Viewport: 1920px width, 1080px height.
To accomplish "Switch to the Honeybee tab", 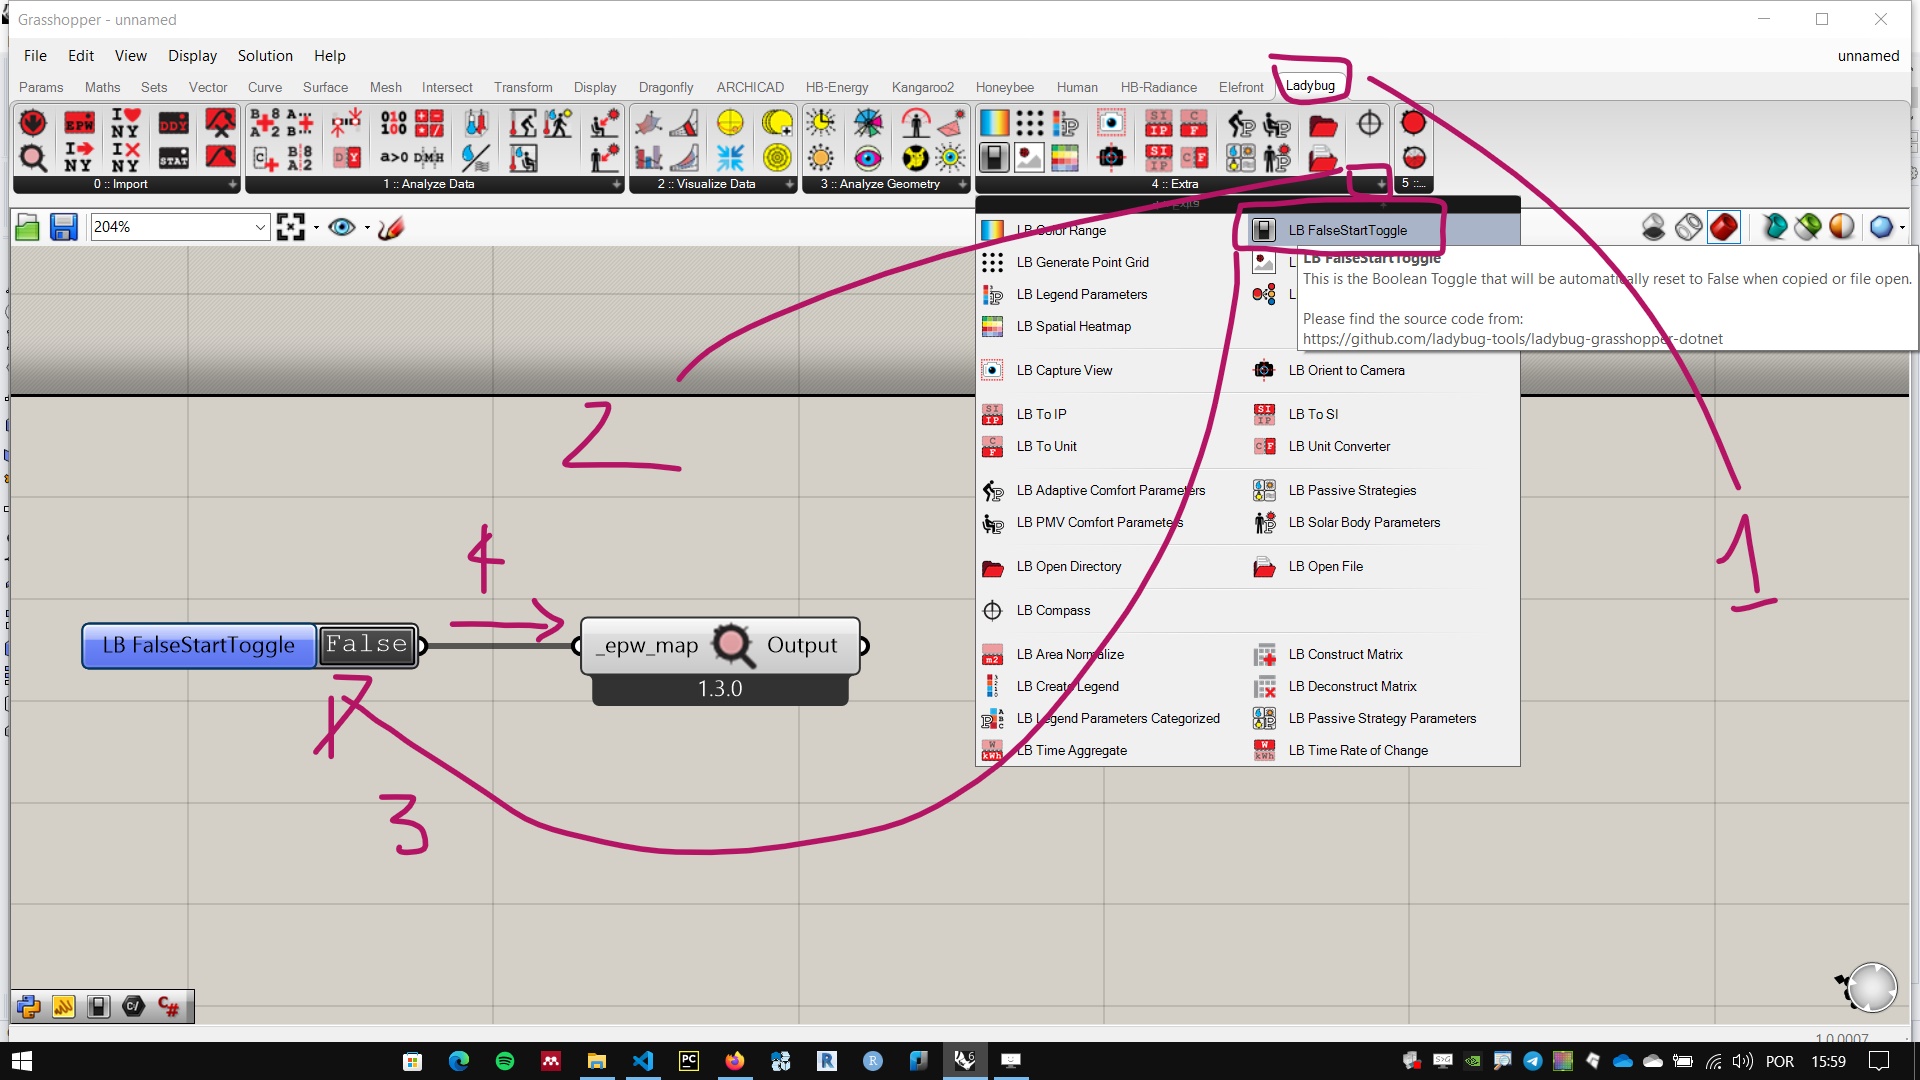I will click(x=1004, y=87).
